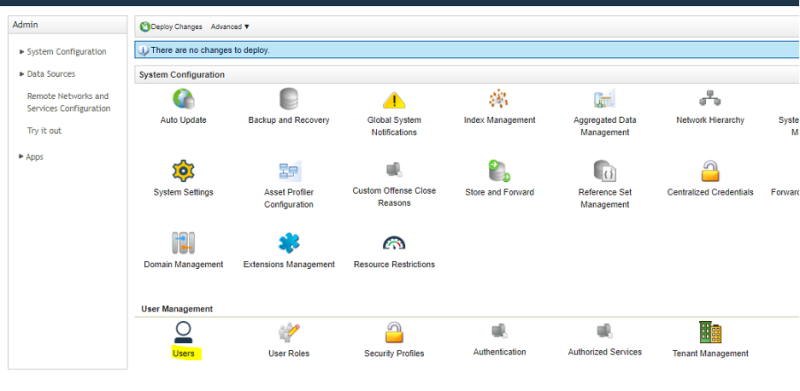Viewport: 800px width, 391px height.
Task: Open System Settings gear icon
Action: click(x=183, y=170)
